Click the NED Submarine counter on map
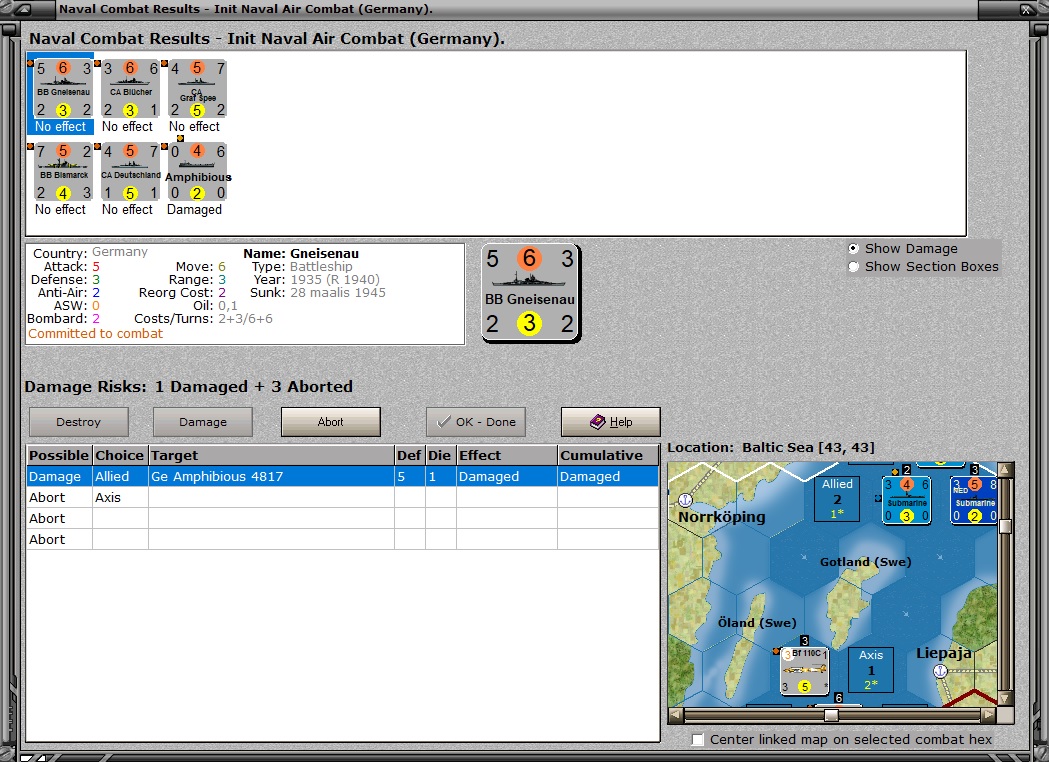 [974, 500]
